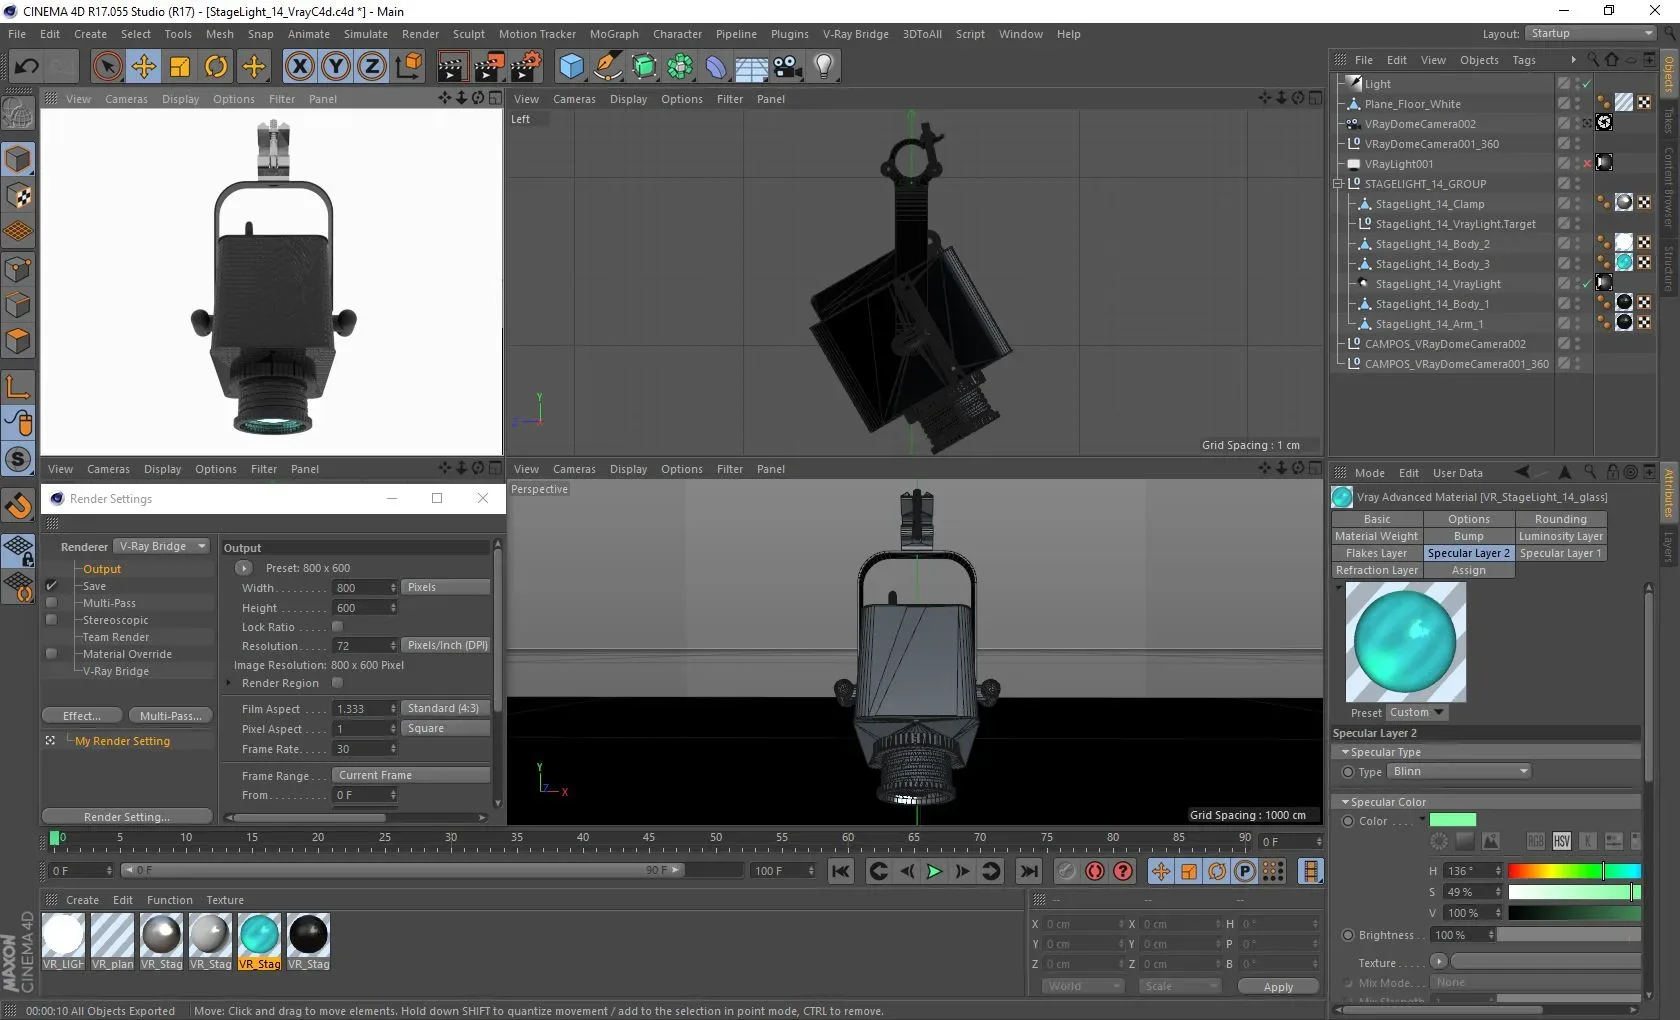The width and height of the screenshot is (1680, 1020).
Task: Select the Scale tool
Action: click(180, 66)
